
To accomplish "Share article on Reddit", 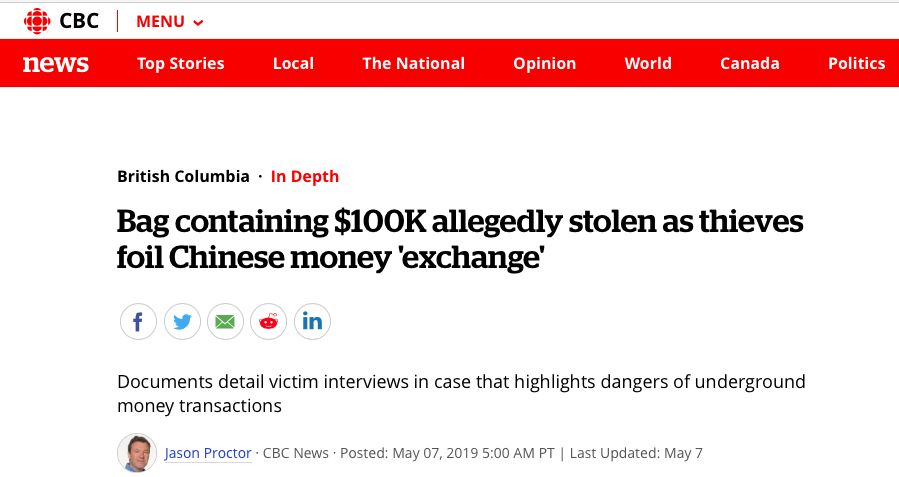I will 268,322.
